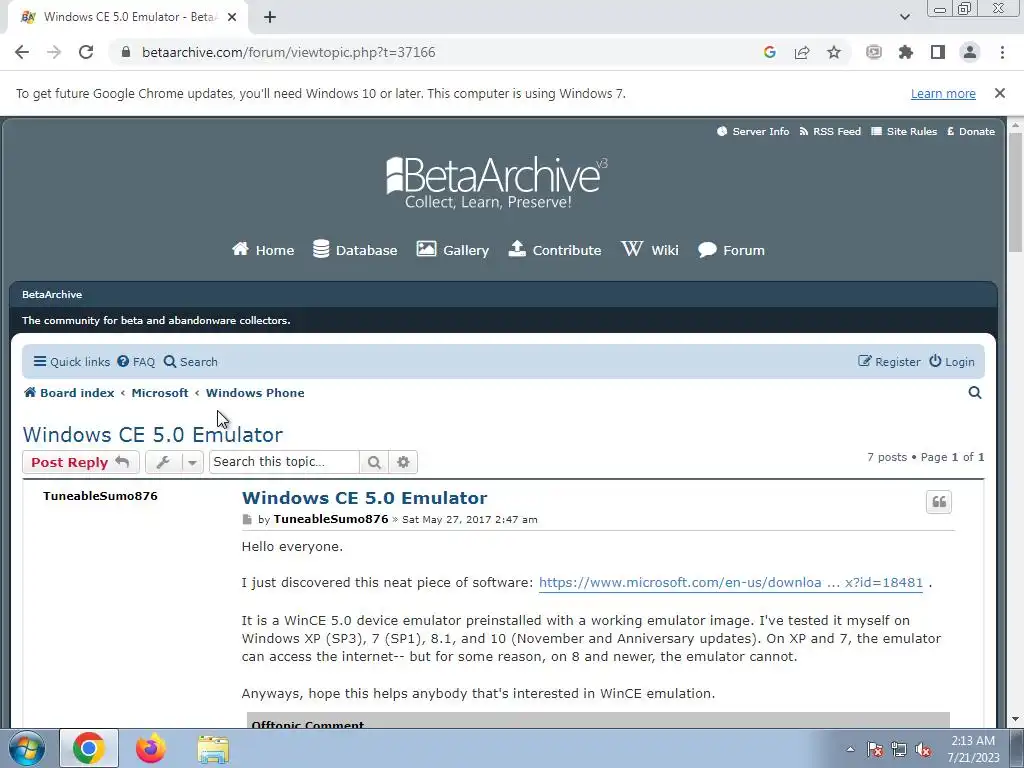Share this page using the share icon
Screen dimensions: 1024x768
coord(802,52)
